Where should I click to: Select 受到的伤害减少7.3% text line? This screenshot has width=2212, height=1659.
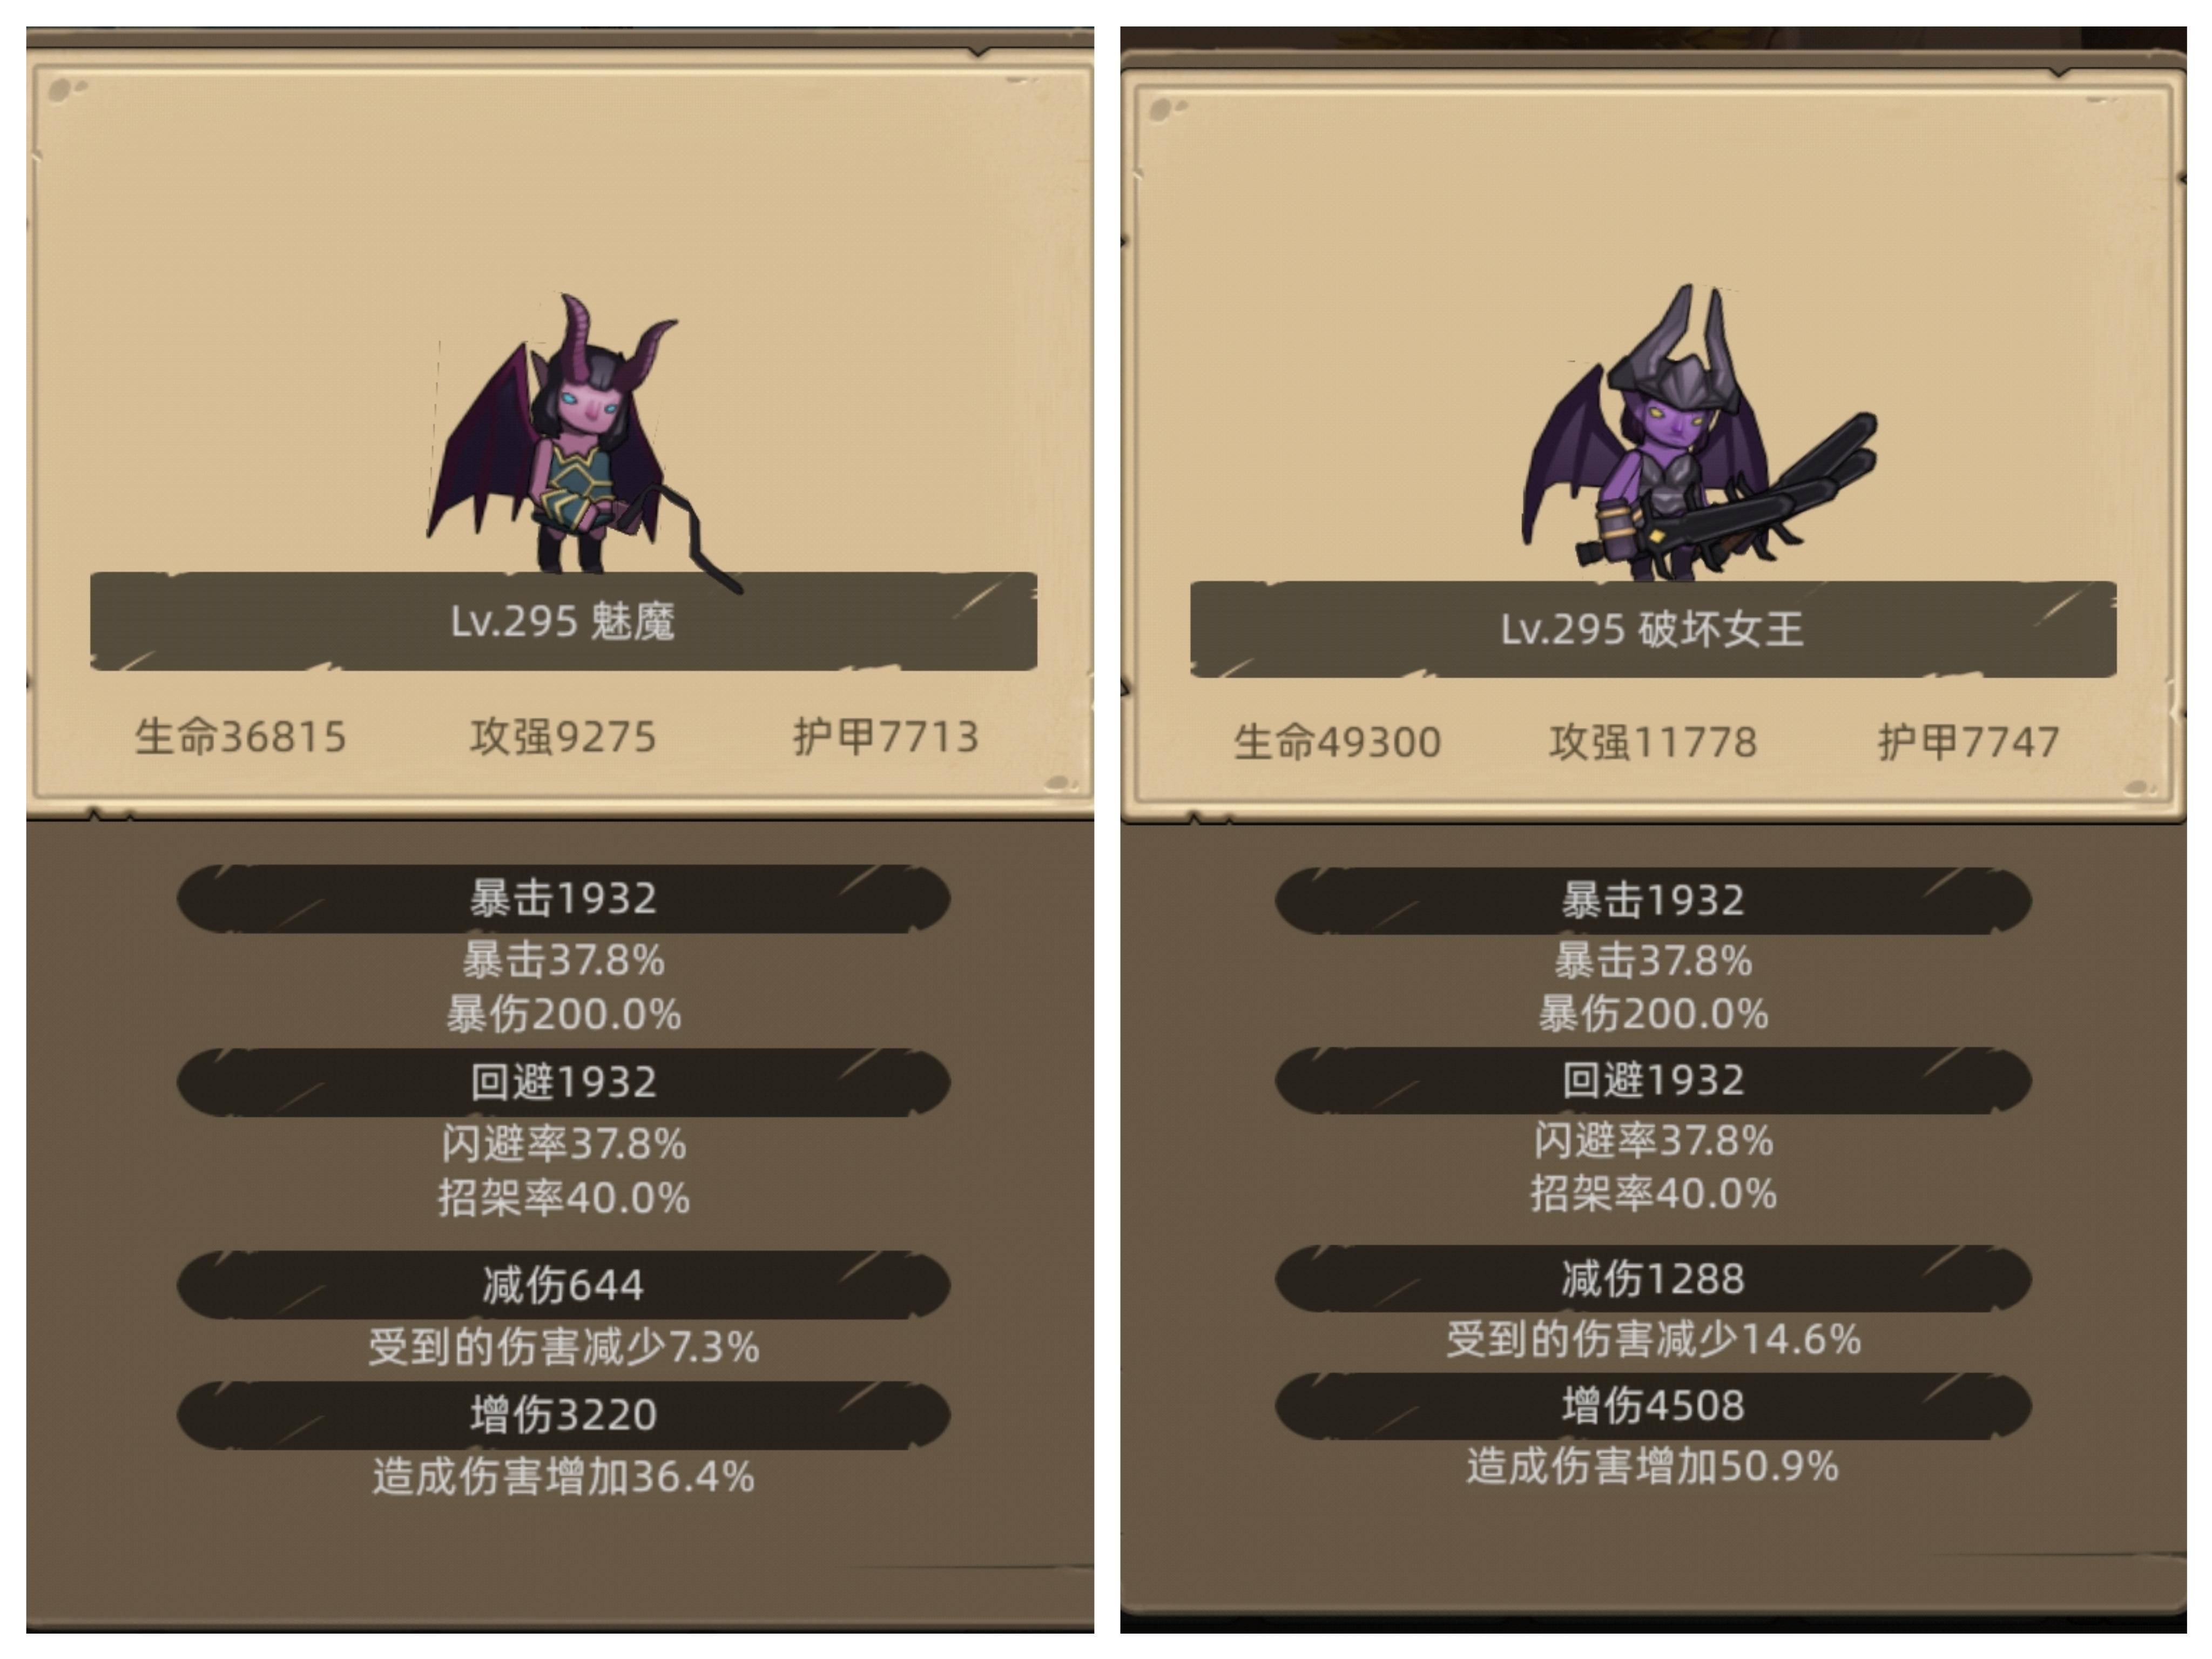pyautogui.click(x=563, y=1347)
